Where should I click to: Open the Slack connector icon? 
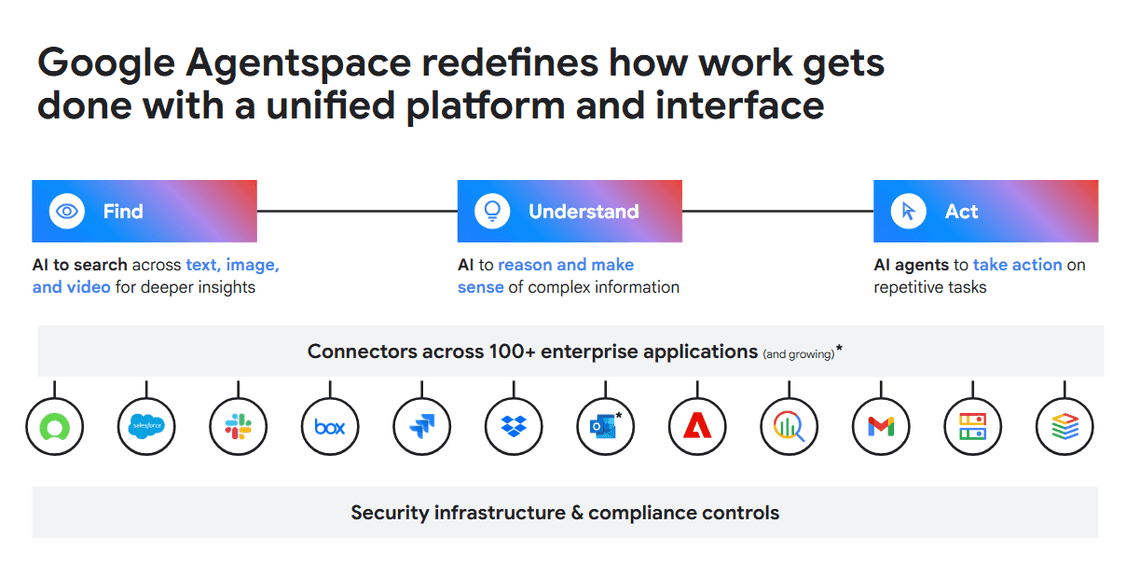[x=239, y=427]
